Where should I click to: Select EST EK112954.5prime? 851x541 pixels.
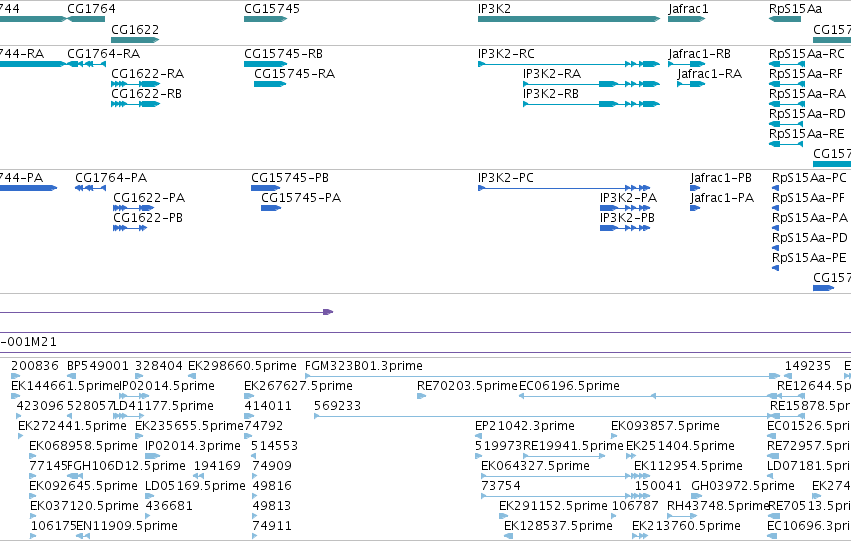point(642,476)
